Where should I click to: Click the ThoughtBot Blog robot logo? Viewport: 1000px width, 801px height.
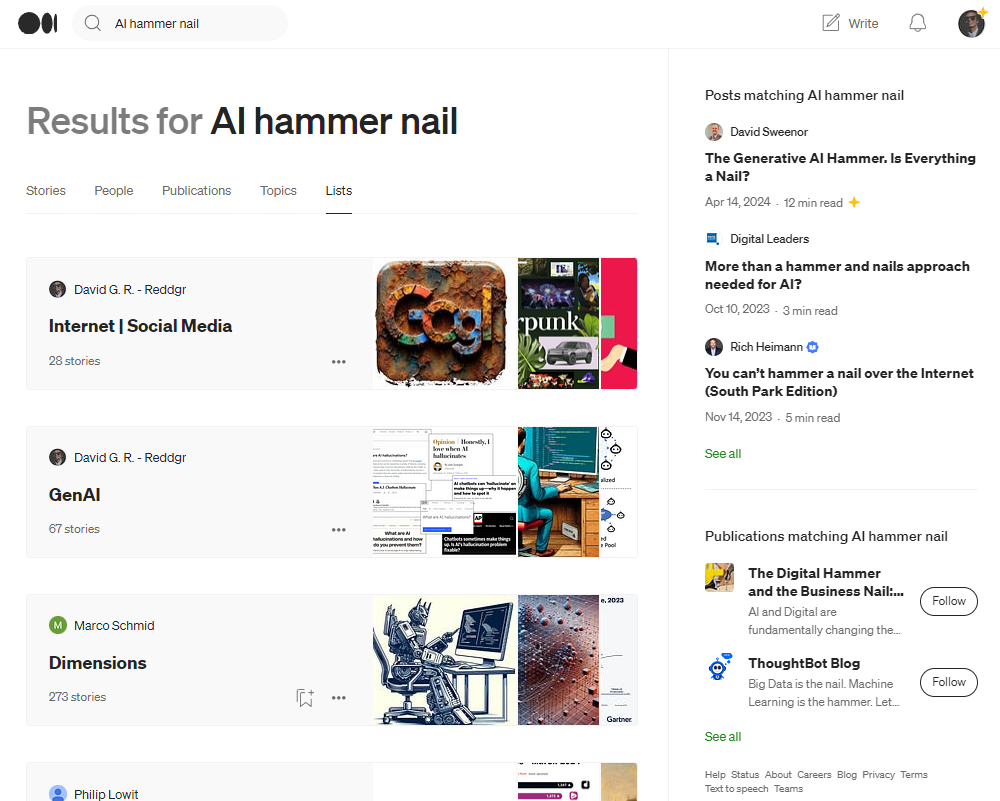720,667
